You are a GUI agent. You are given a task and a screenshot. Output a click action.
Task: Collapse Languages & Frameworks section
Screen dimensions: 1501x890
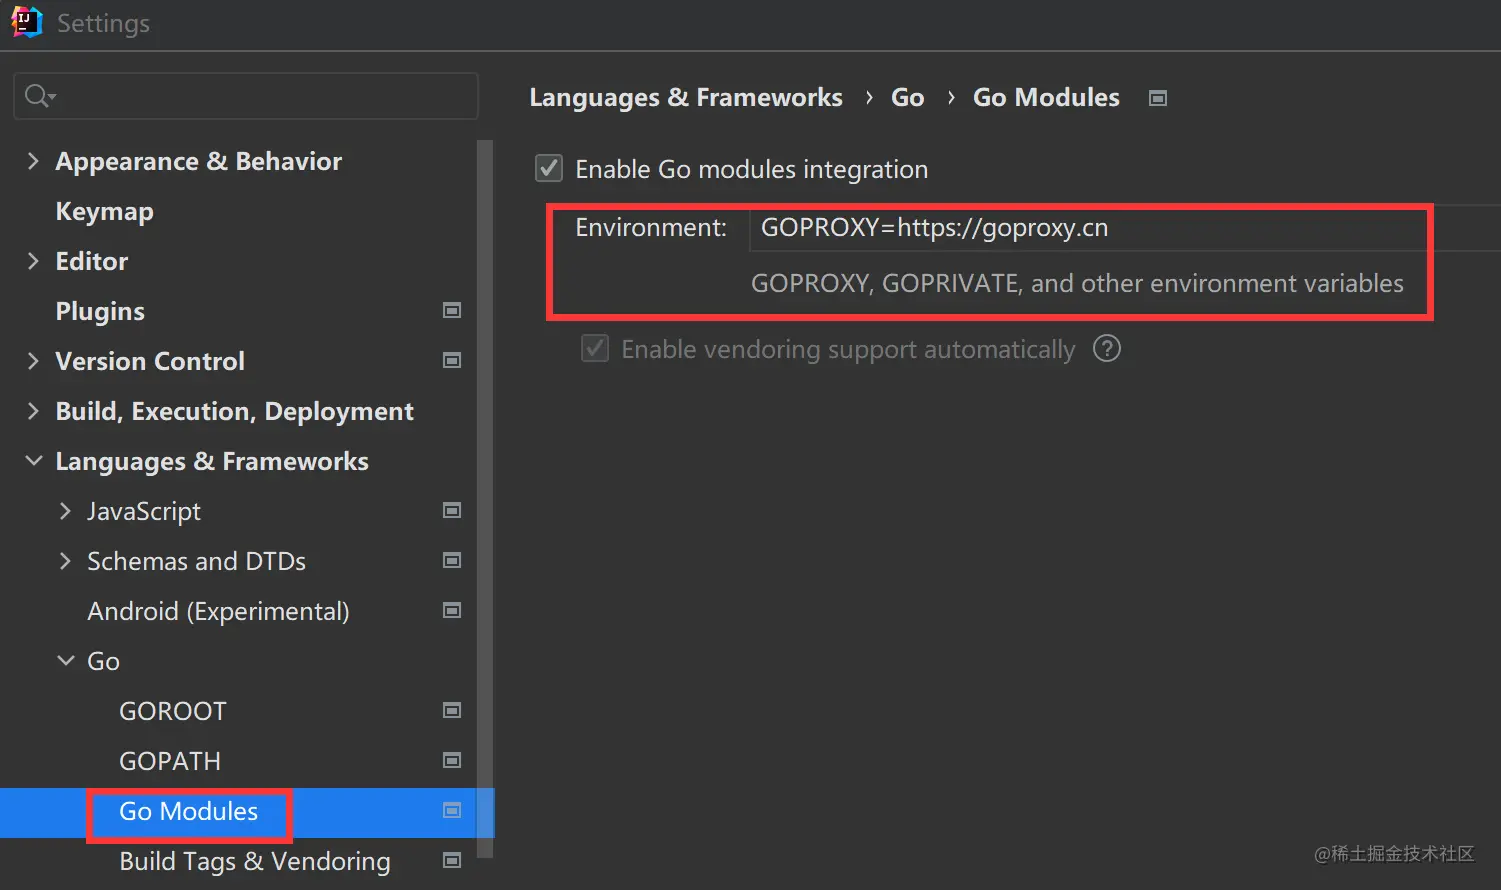pyautogui.click(x=33, y=461)
